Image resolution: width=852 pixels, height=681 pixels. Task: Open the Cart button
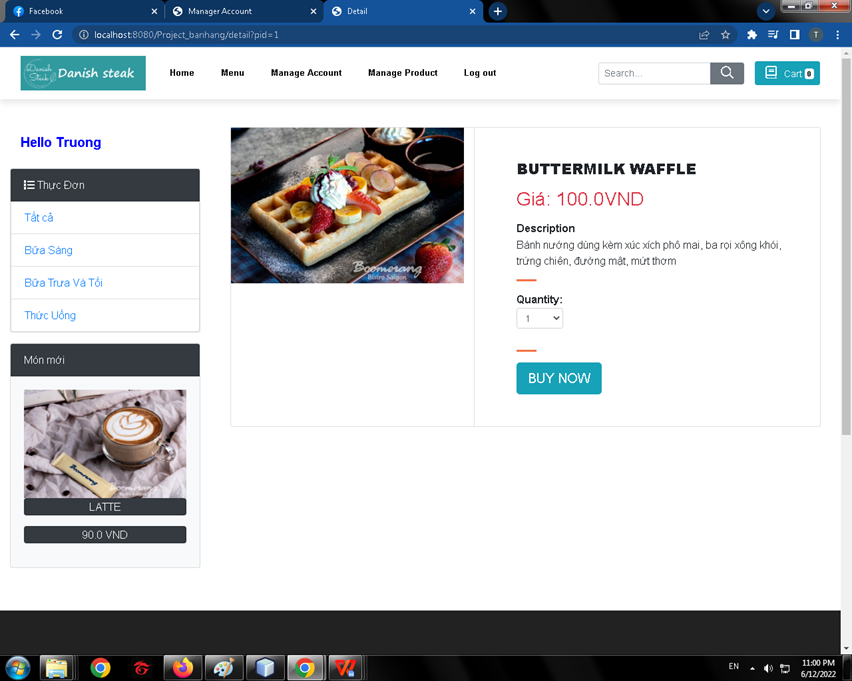[x=787, y=73]
